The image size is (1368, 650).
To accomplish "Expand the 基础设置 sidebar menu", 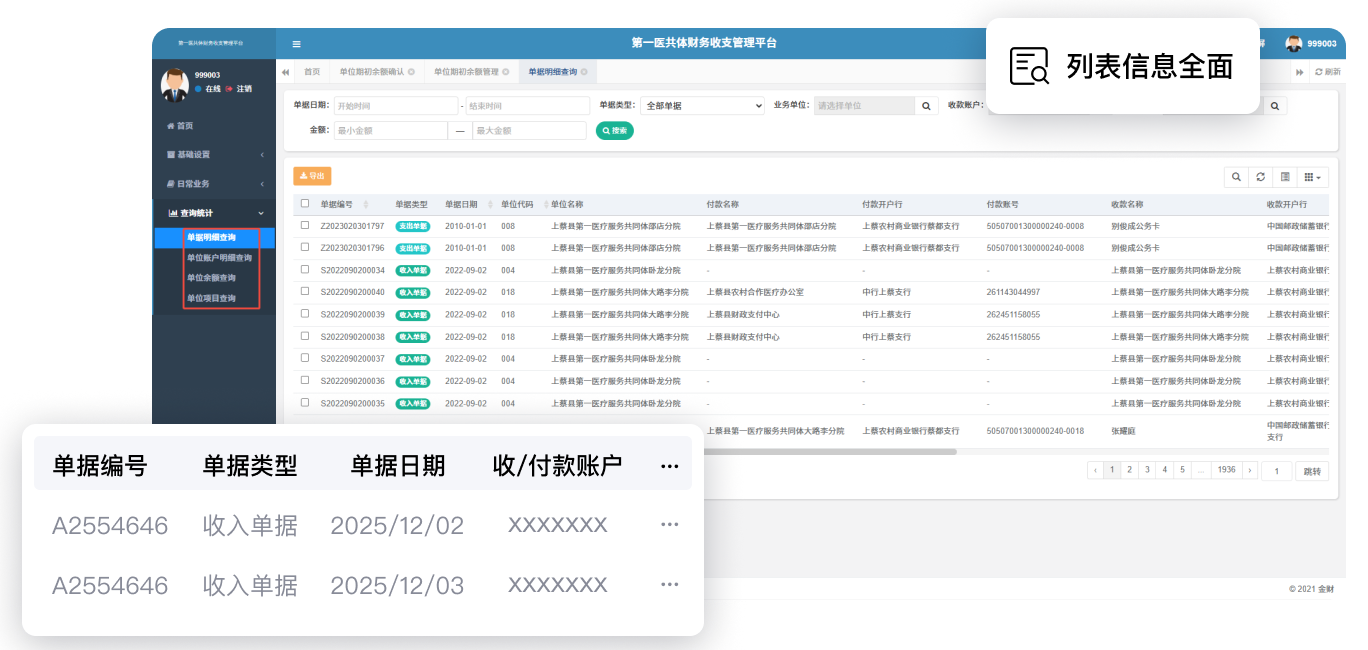I will pyautogui.click(x=214, y=155).
